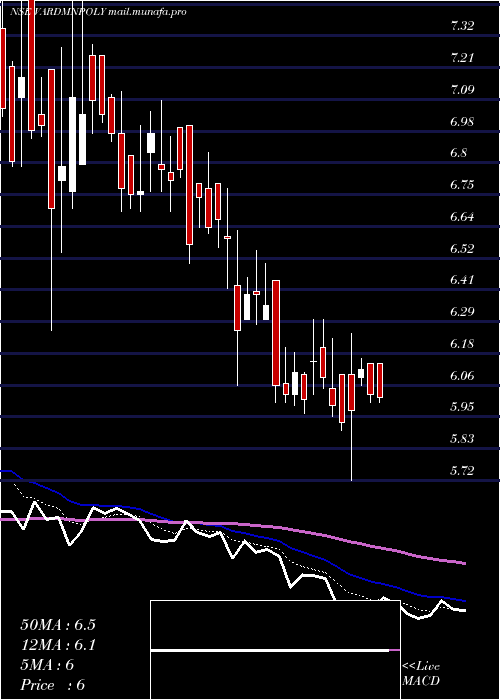Click the 5.83 price axis label
This screenshot has width=500, height=700.
click(462, 439)
